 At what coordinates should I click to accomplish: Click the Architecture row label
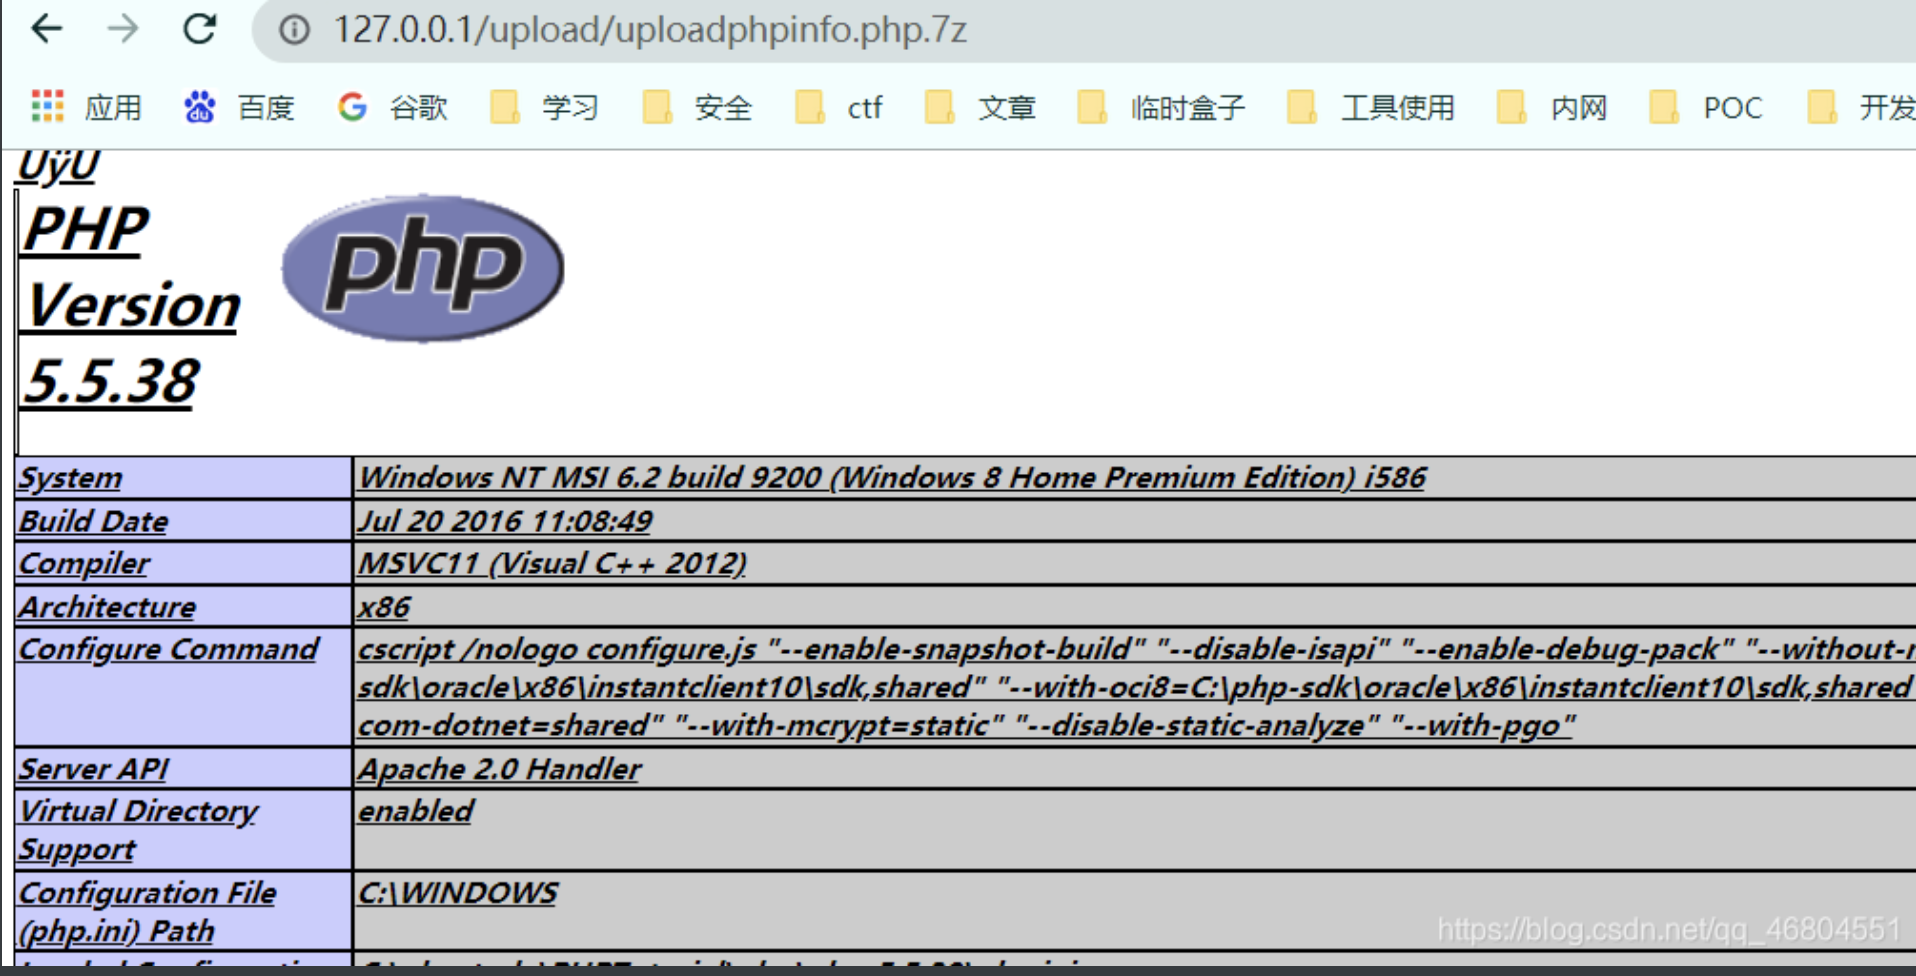(107, 607)
